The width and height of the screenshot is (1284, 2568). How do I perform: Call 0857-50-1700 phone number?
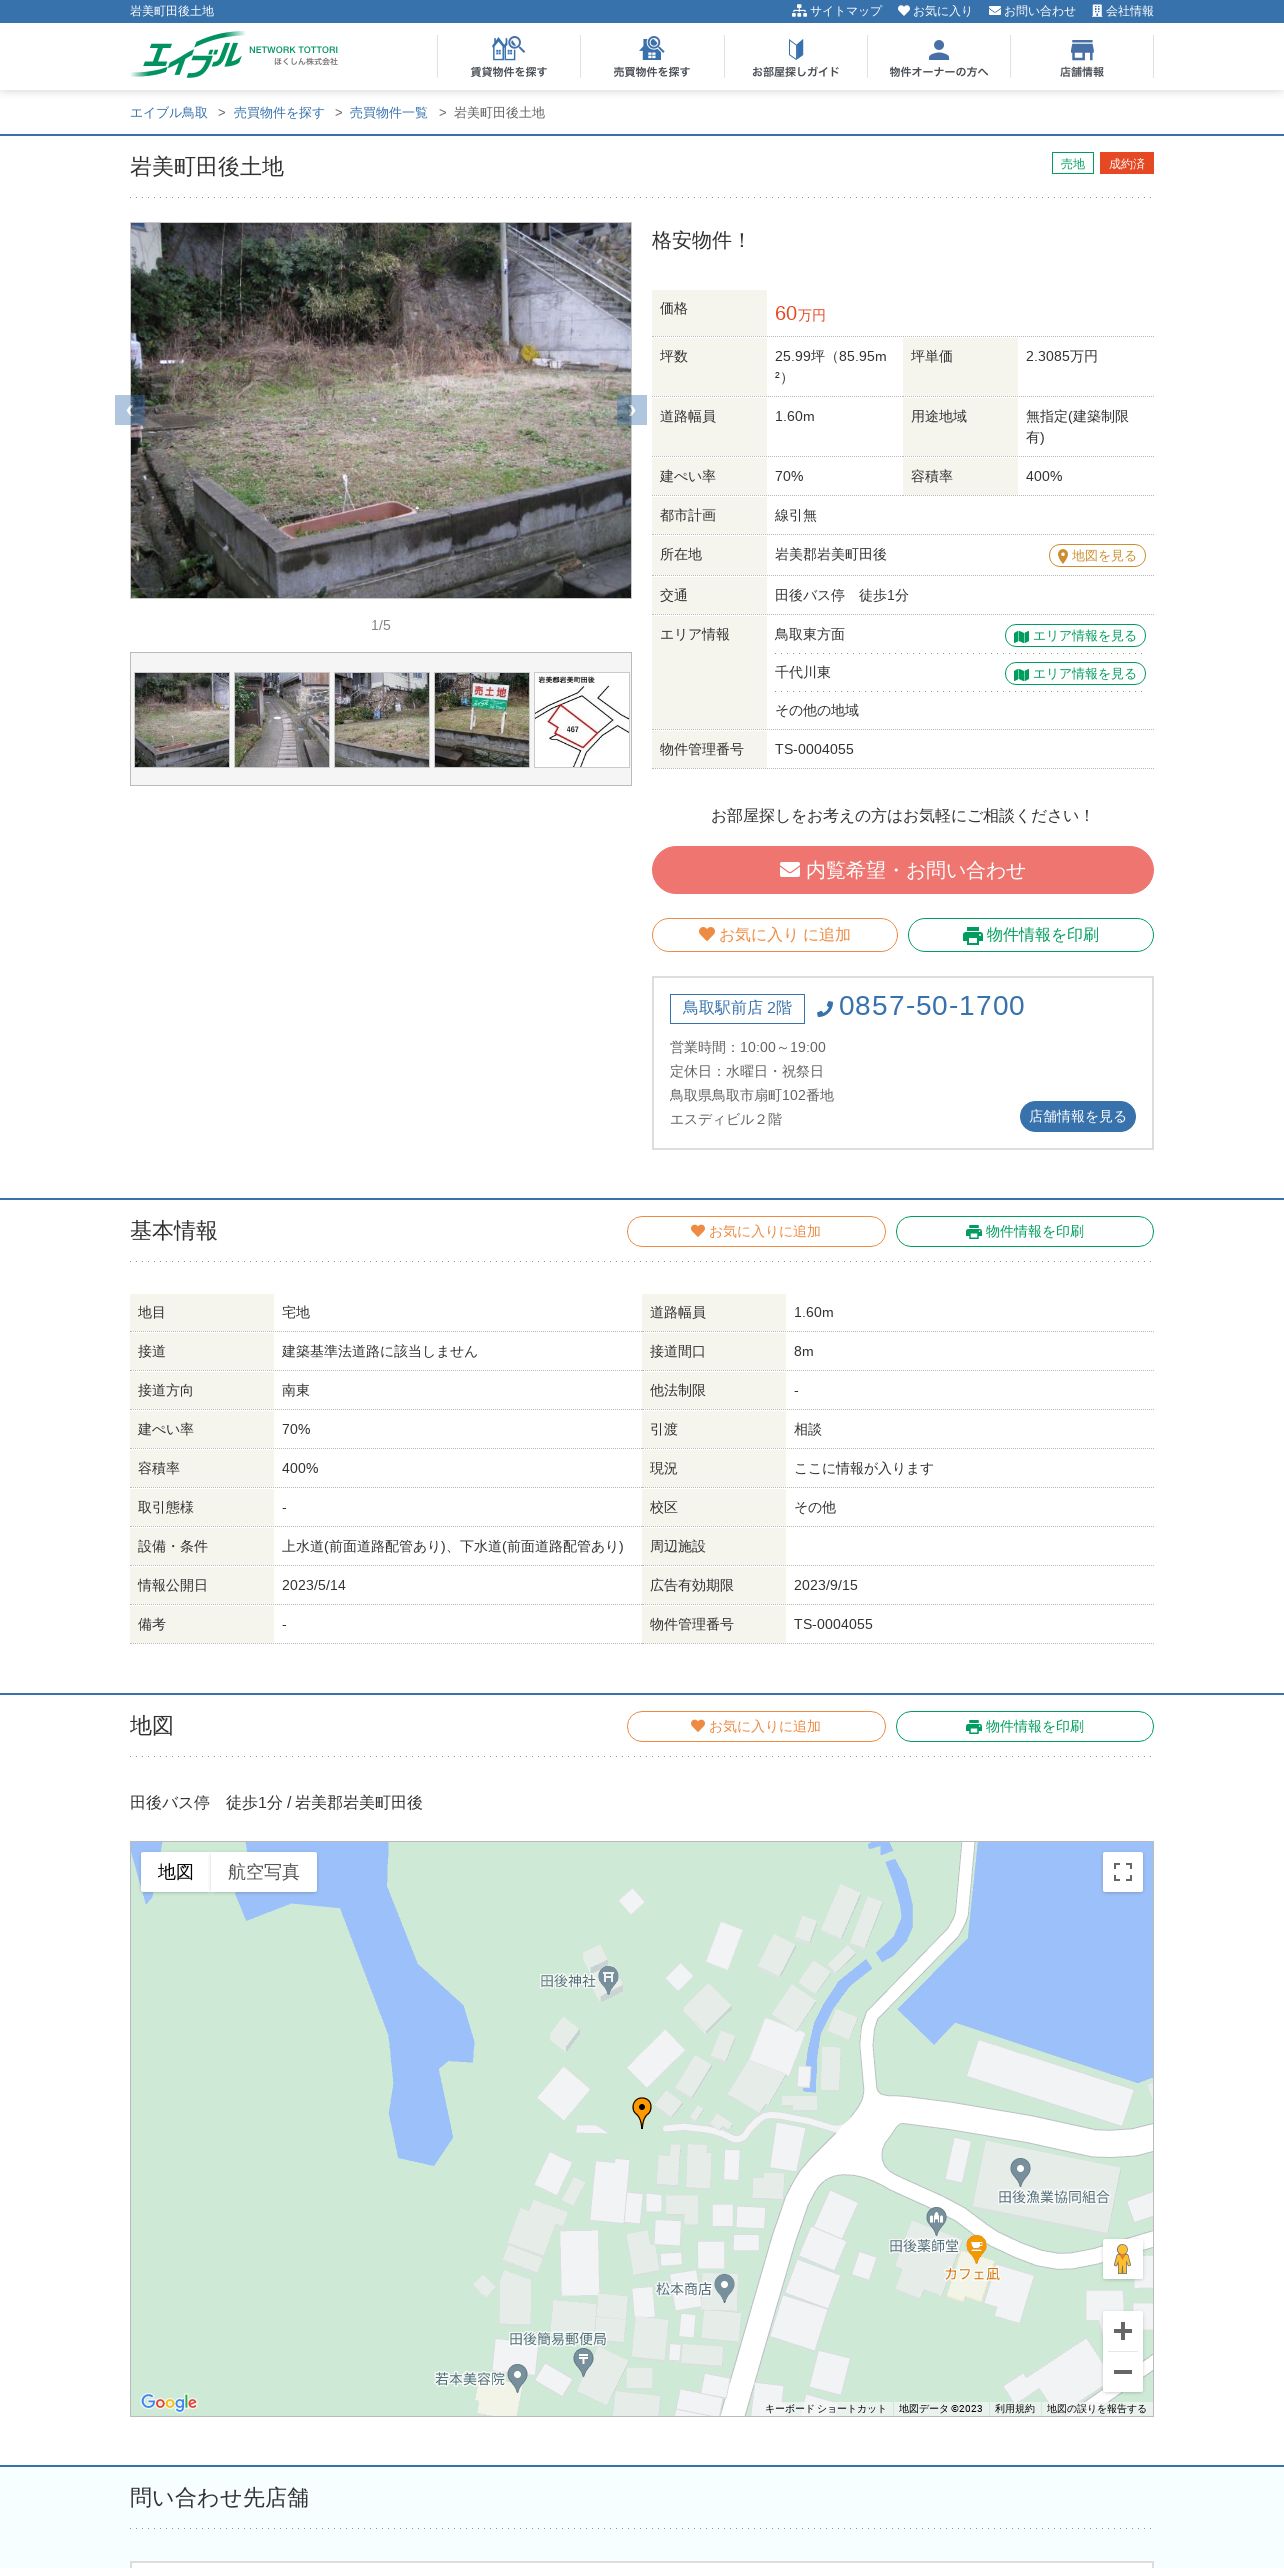(x=921, y=1006)
